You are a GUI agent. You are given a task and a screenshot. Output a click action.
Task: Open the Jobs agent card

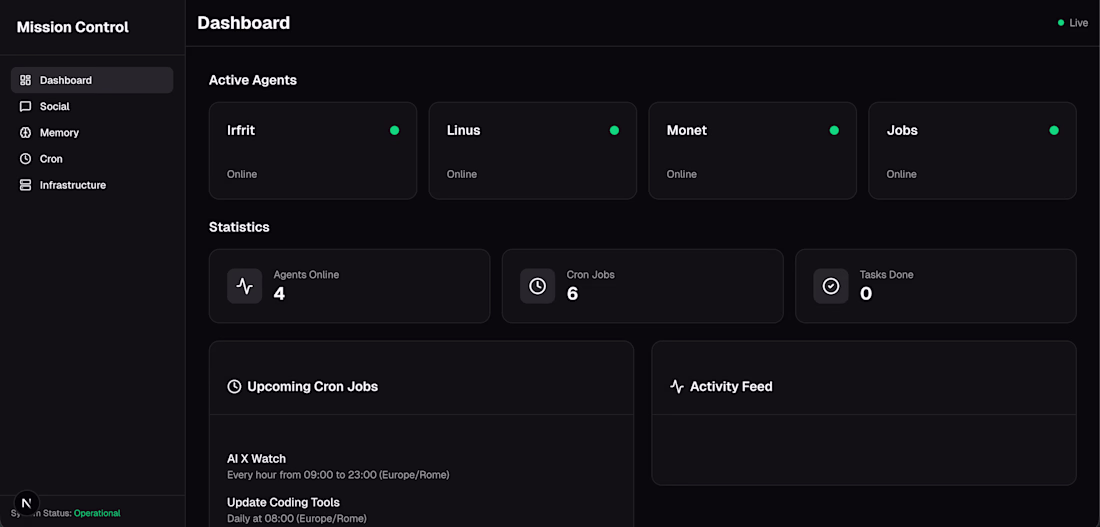972,150
